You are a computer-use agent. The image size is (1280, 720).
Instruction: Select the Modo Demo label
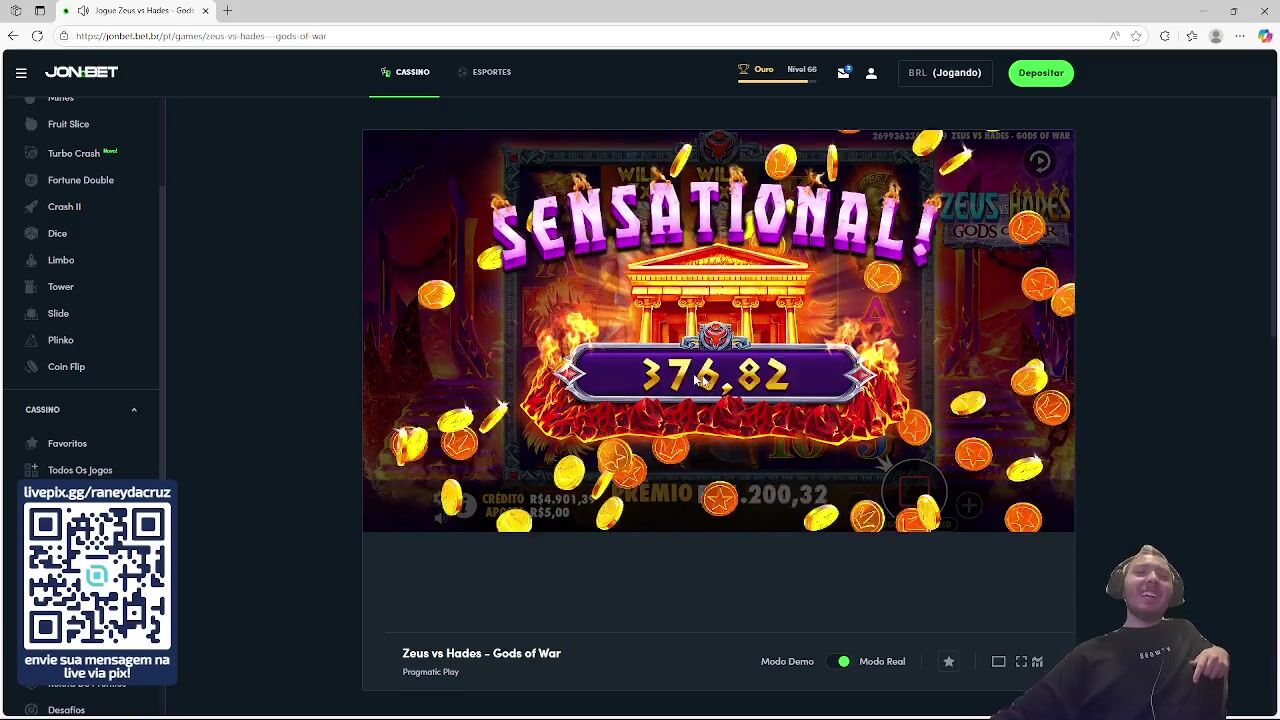click(x=787, y=661)
